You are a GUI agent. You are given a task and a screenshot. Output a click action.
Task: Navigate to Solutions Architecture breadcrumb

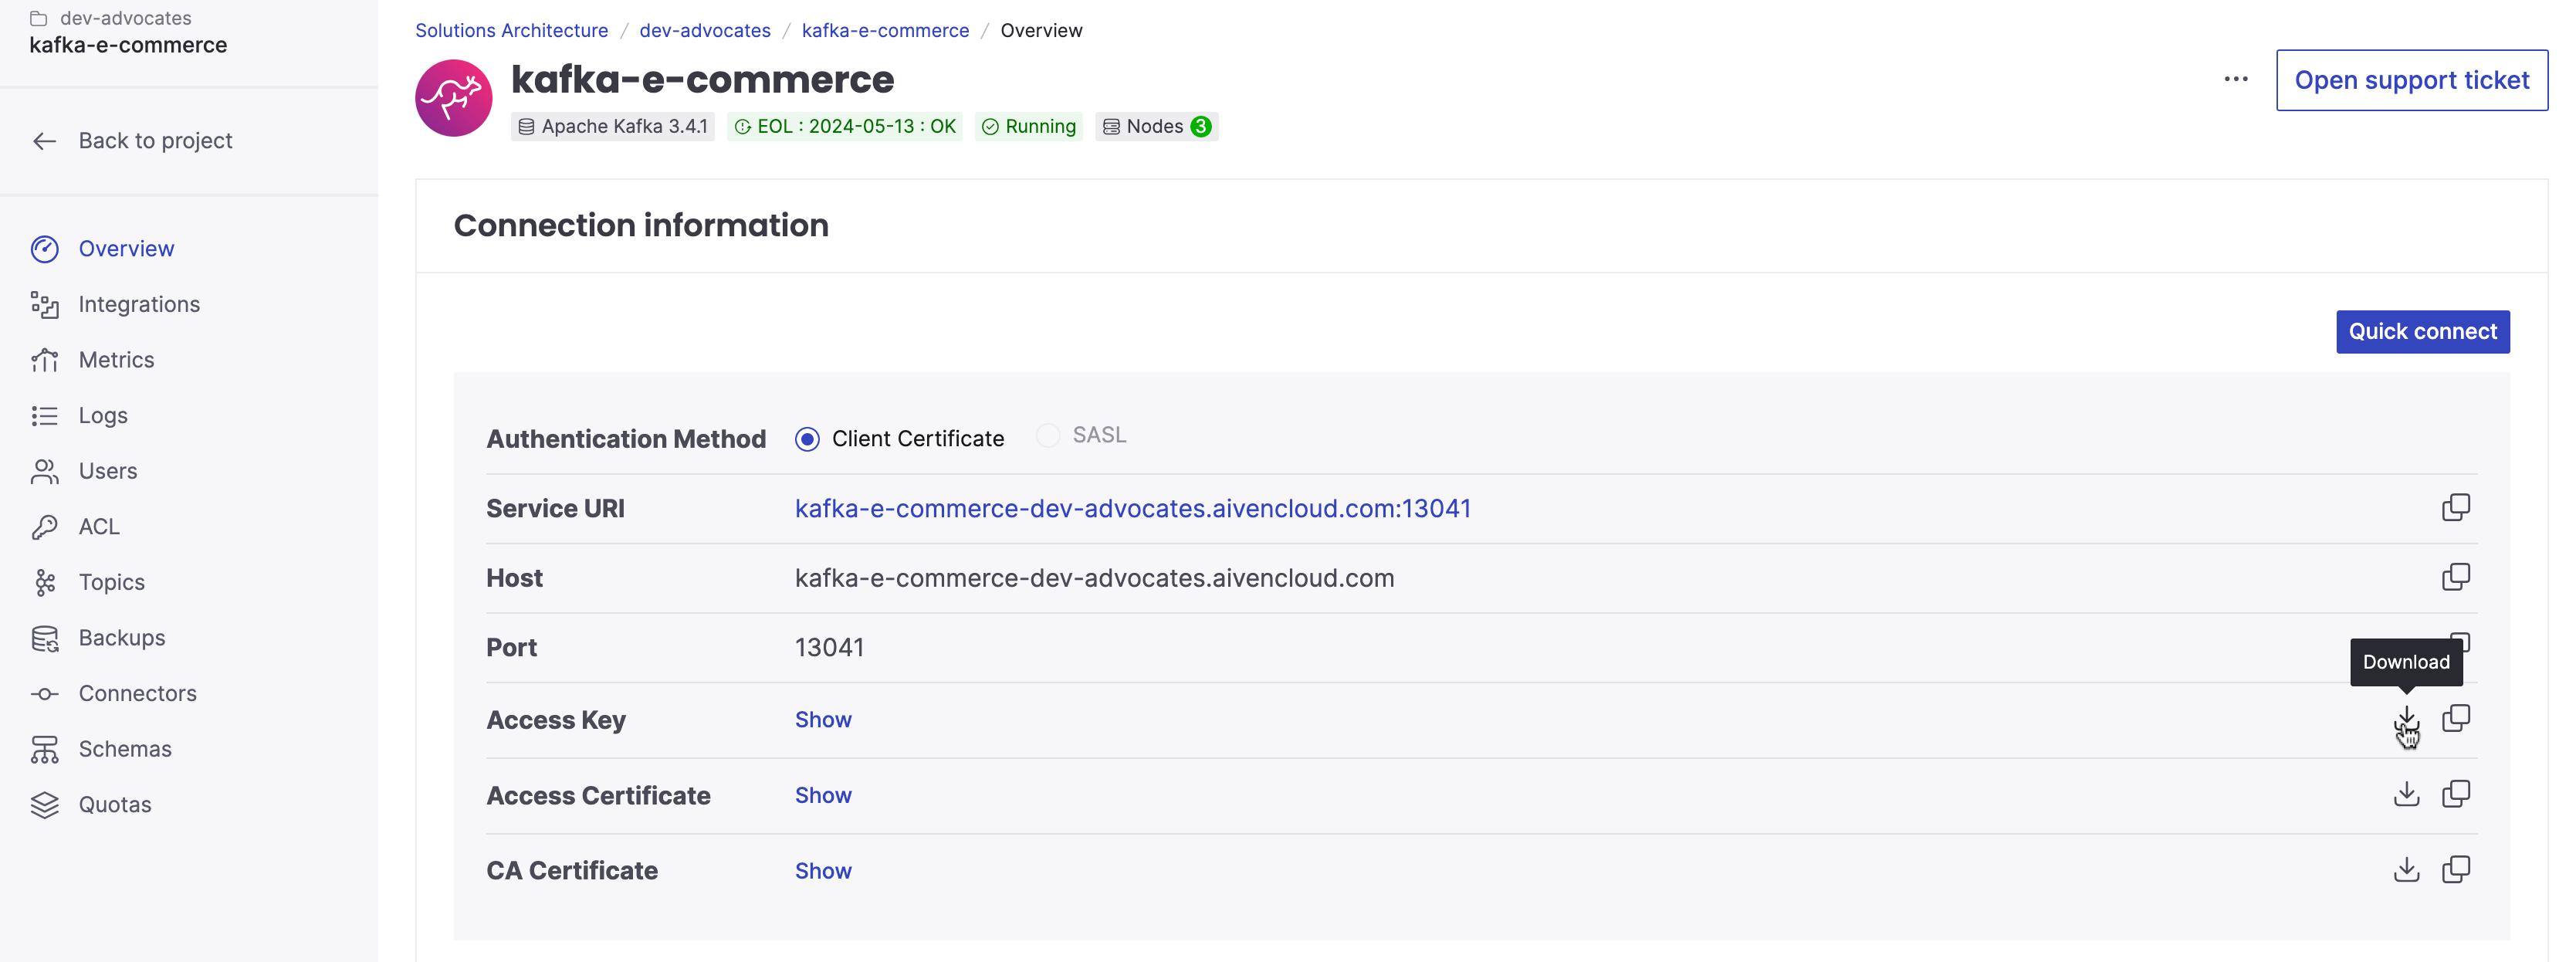pyautogui.click(x=512, y=30)
